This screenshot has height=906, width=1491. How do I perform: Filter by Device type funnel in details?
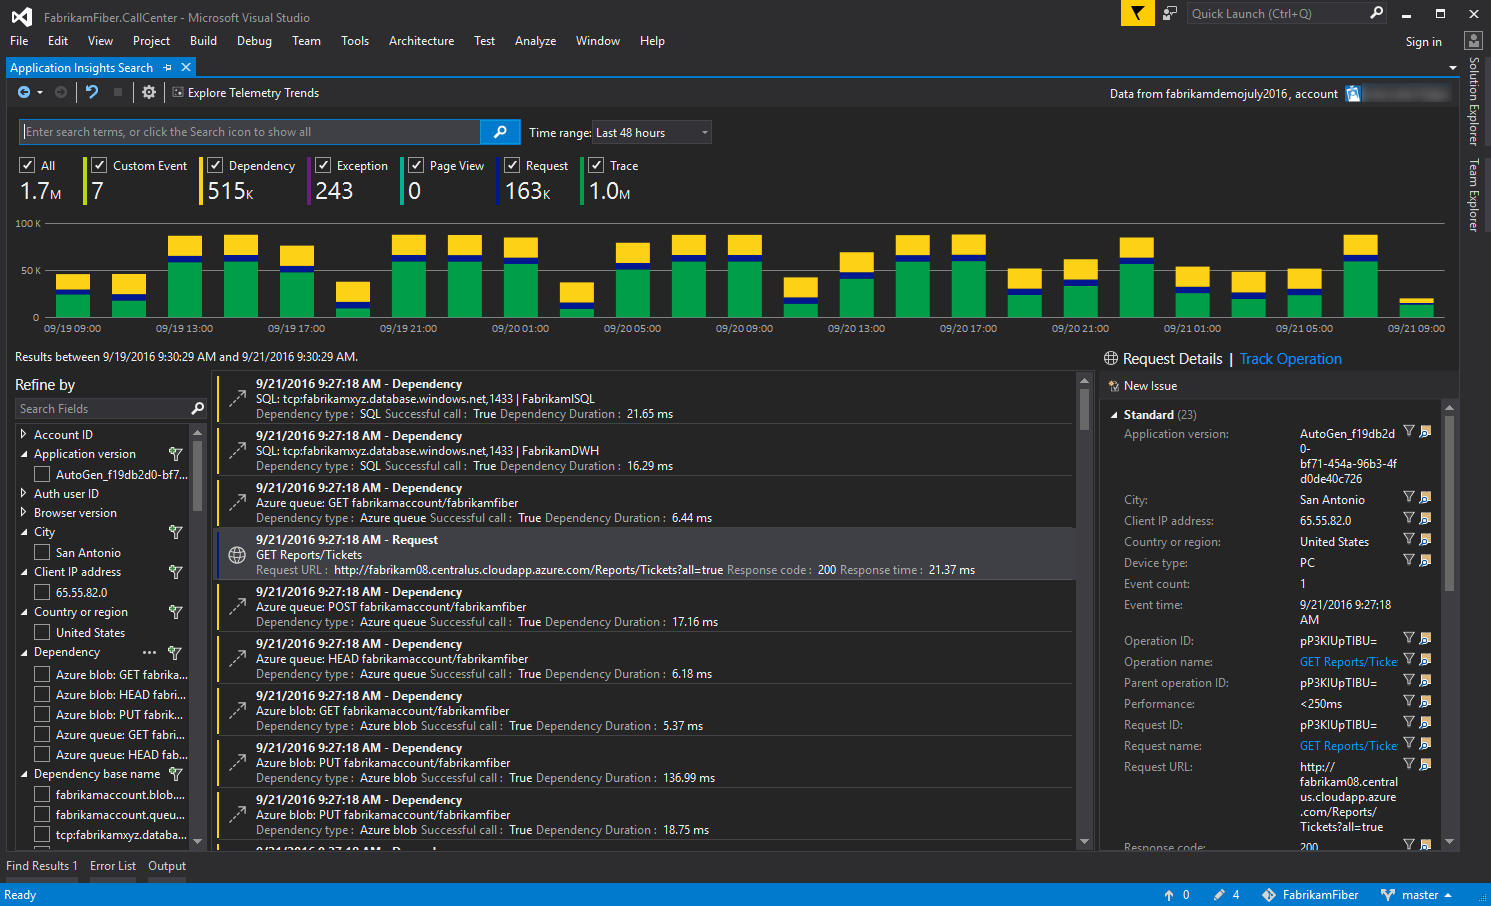pyautogui.click(x=1409, y=560)
